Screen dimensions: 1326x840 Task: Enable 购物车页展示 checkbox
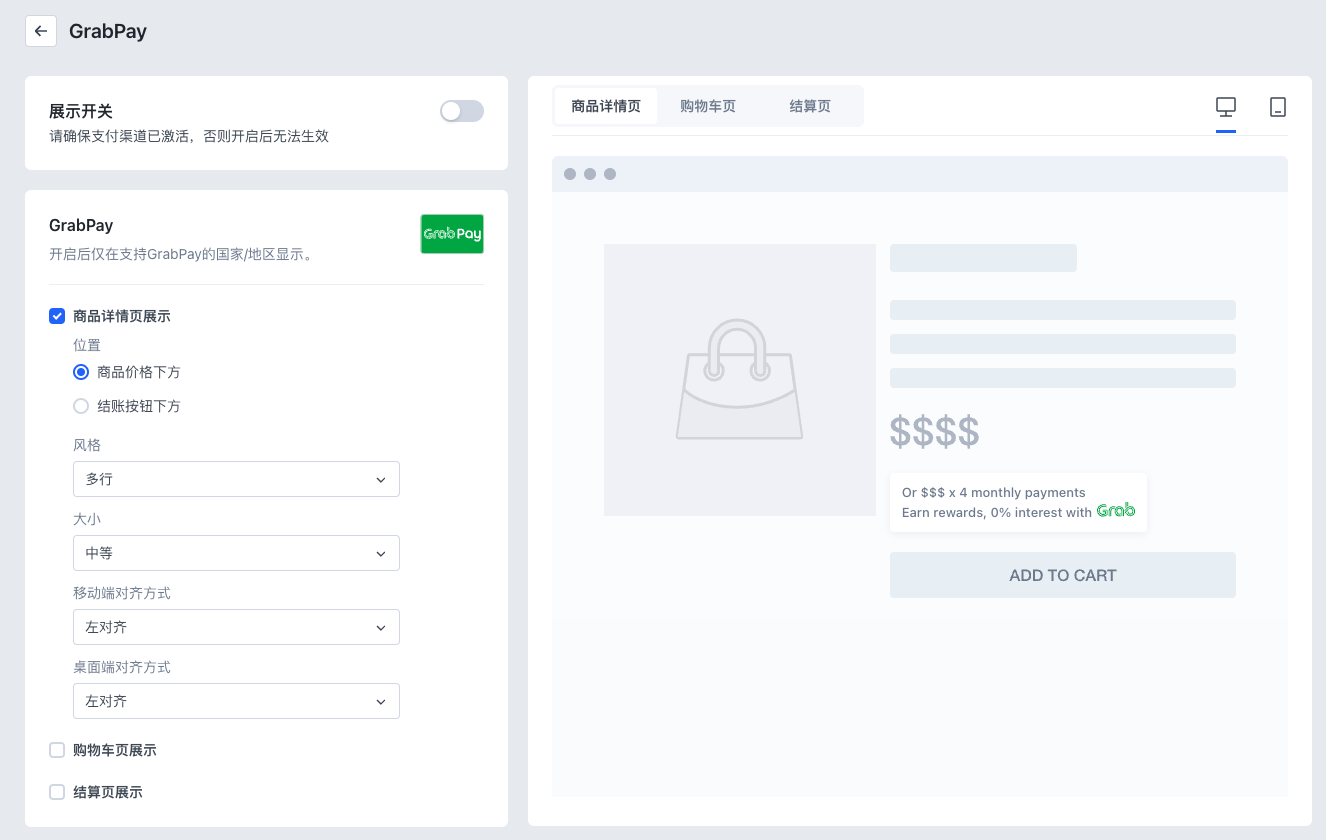click(57, 750)
